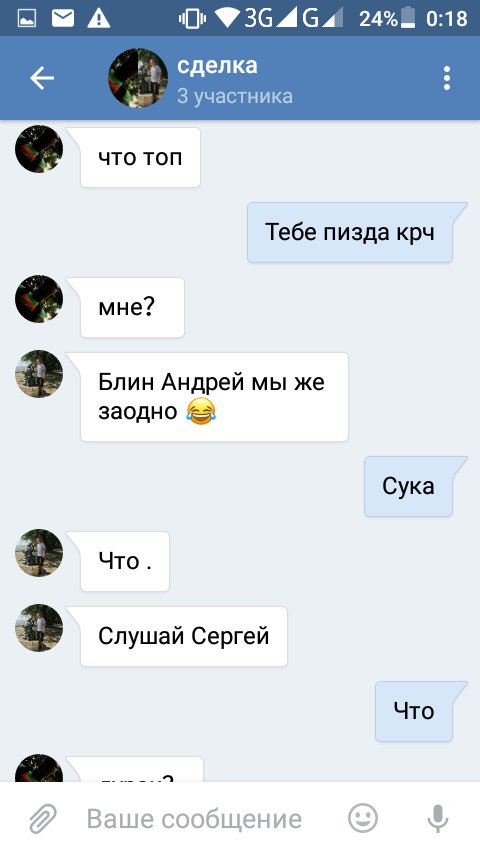Open chat info via 'сделка' title
This screenshot has width=480, height=854.
[x=217, y=65]
